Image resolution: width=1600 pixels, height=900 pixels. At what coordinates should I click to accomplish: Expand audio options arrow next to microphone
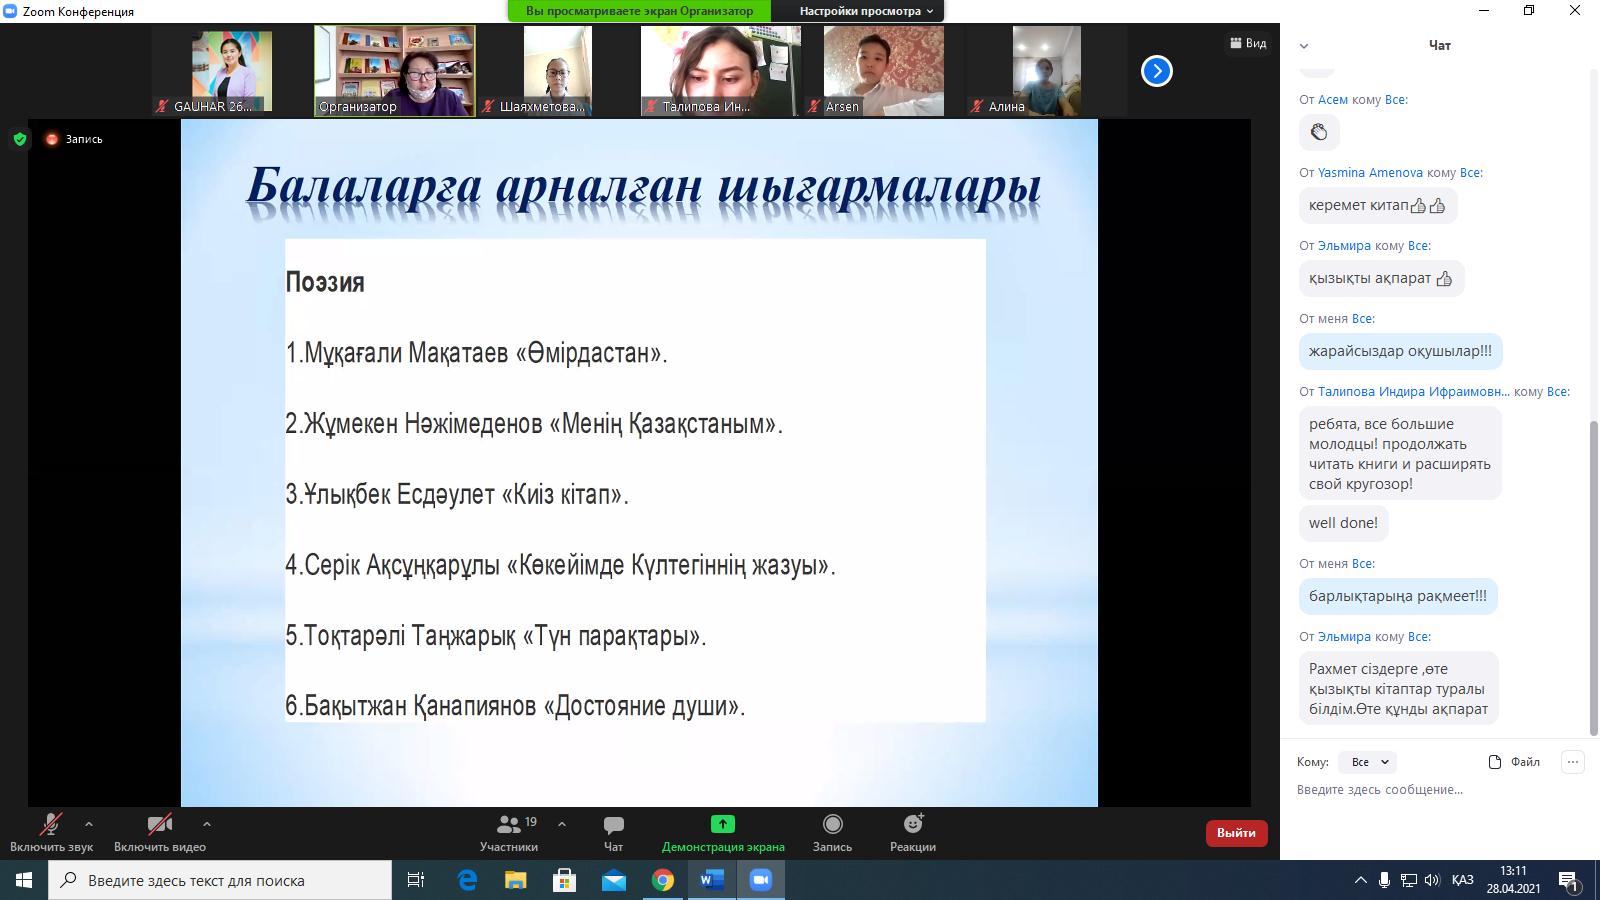(x=89, y=824)
